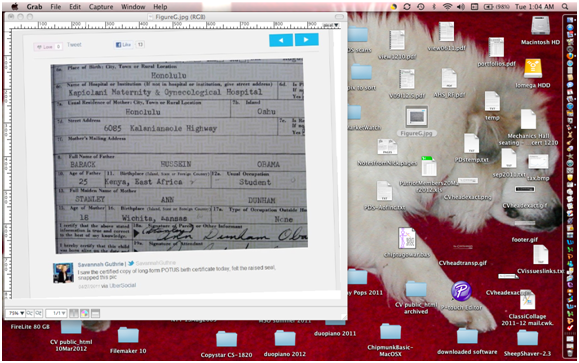
Task: Open the ruler units pixel dropdown
Action: 330,25
